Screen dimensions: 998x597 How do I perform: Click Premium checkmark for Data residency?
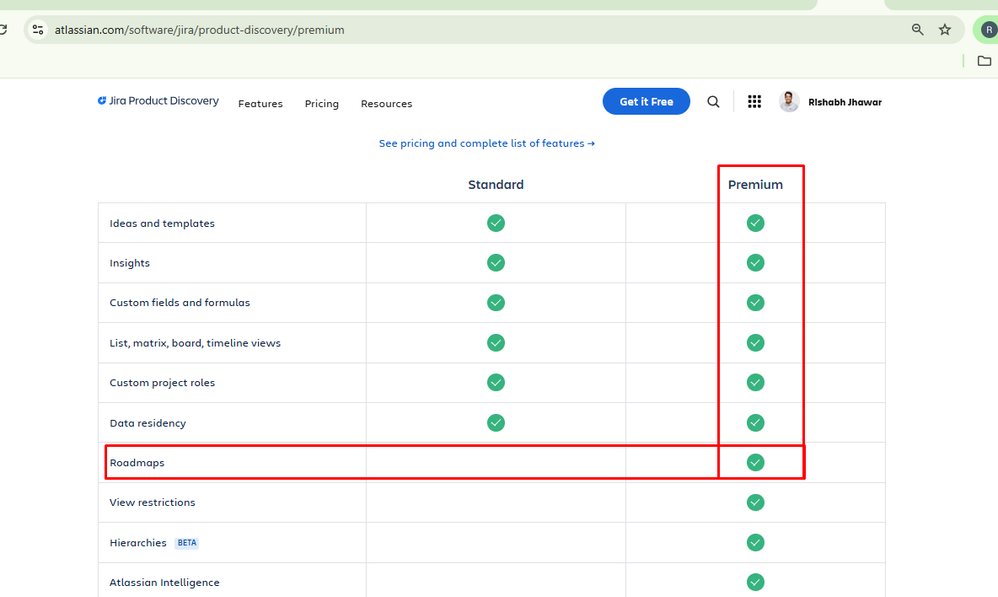point(756,423)
